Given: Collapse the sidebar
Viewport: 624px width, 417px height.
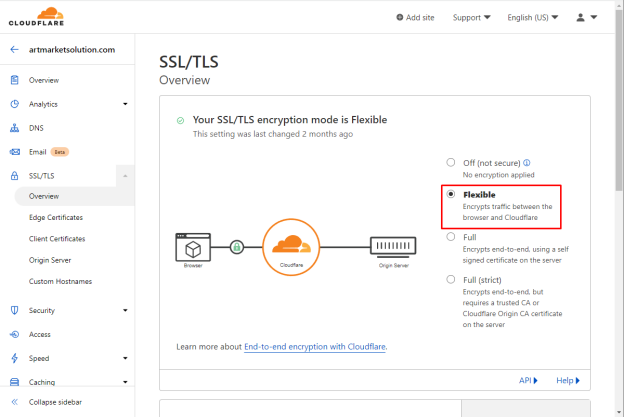Looking at the screenshot, I should [46, 402].
